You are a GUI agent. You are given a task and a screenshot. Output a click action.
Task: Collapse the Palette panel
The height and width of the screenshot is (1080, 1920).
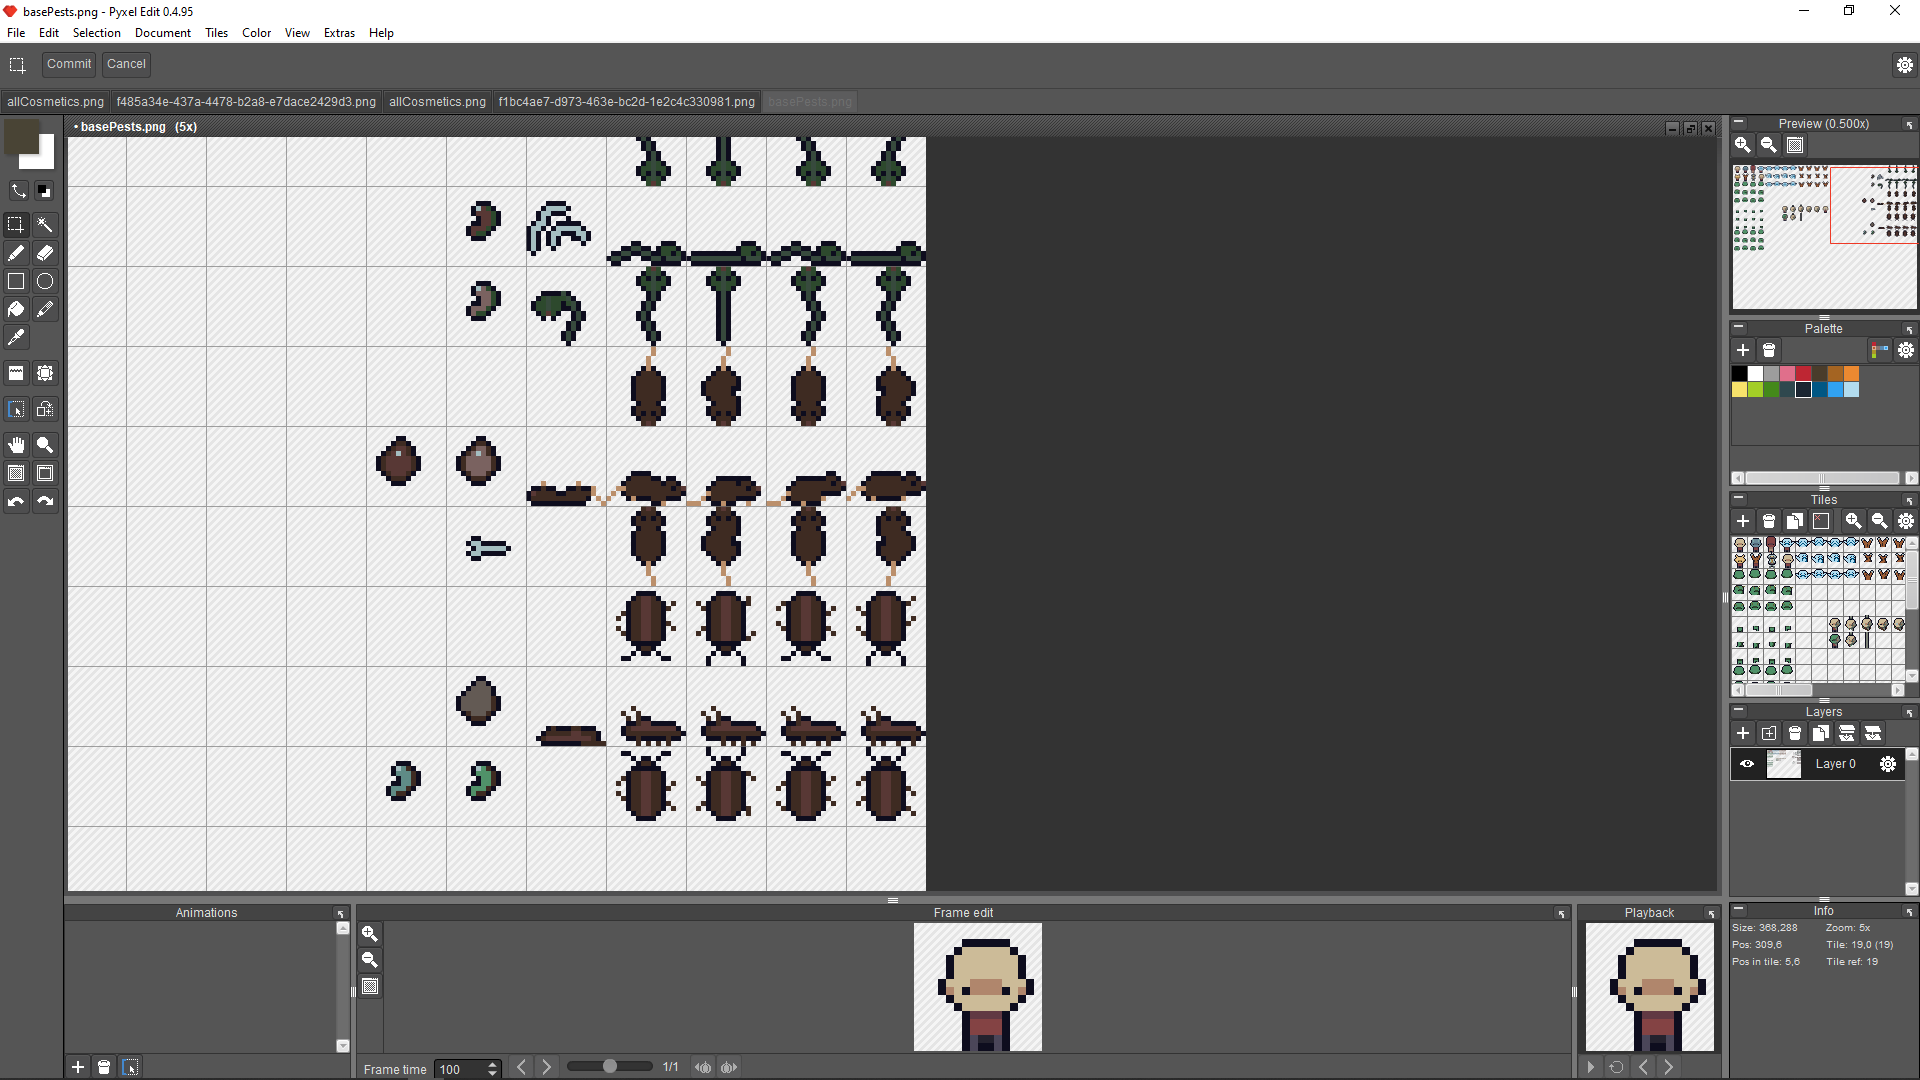pos(1738,328)
